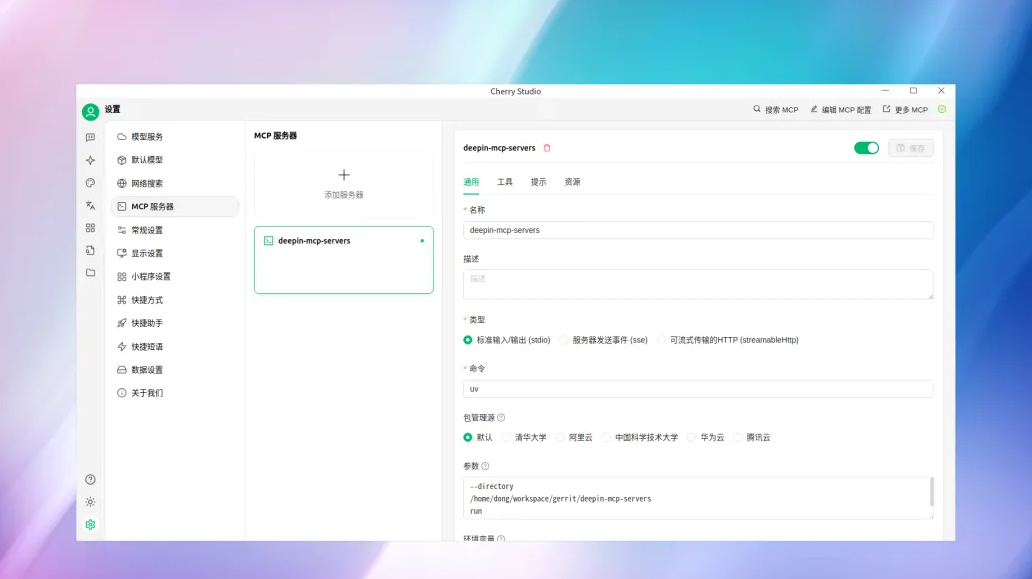This screenshot has width=1032, height=579.
Task: Choose 华为云 package source
Action: click(706, 438)
